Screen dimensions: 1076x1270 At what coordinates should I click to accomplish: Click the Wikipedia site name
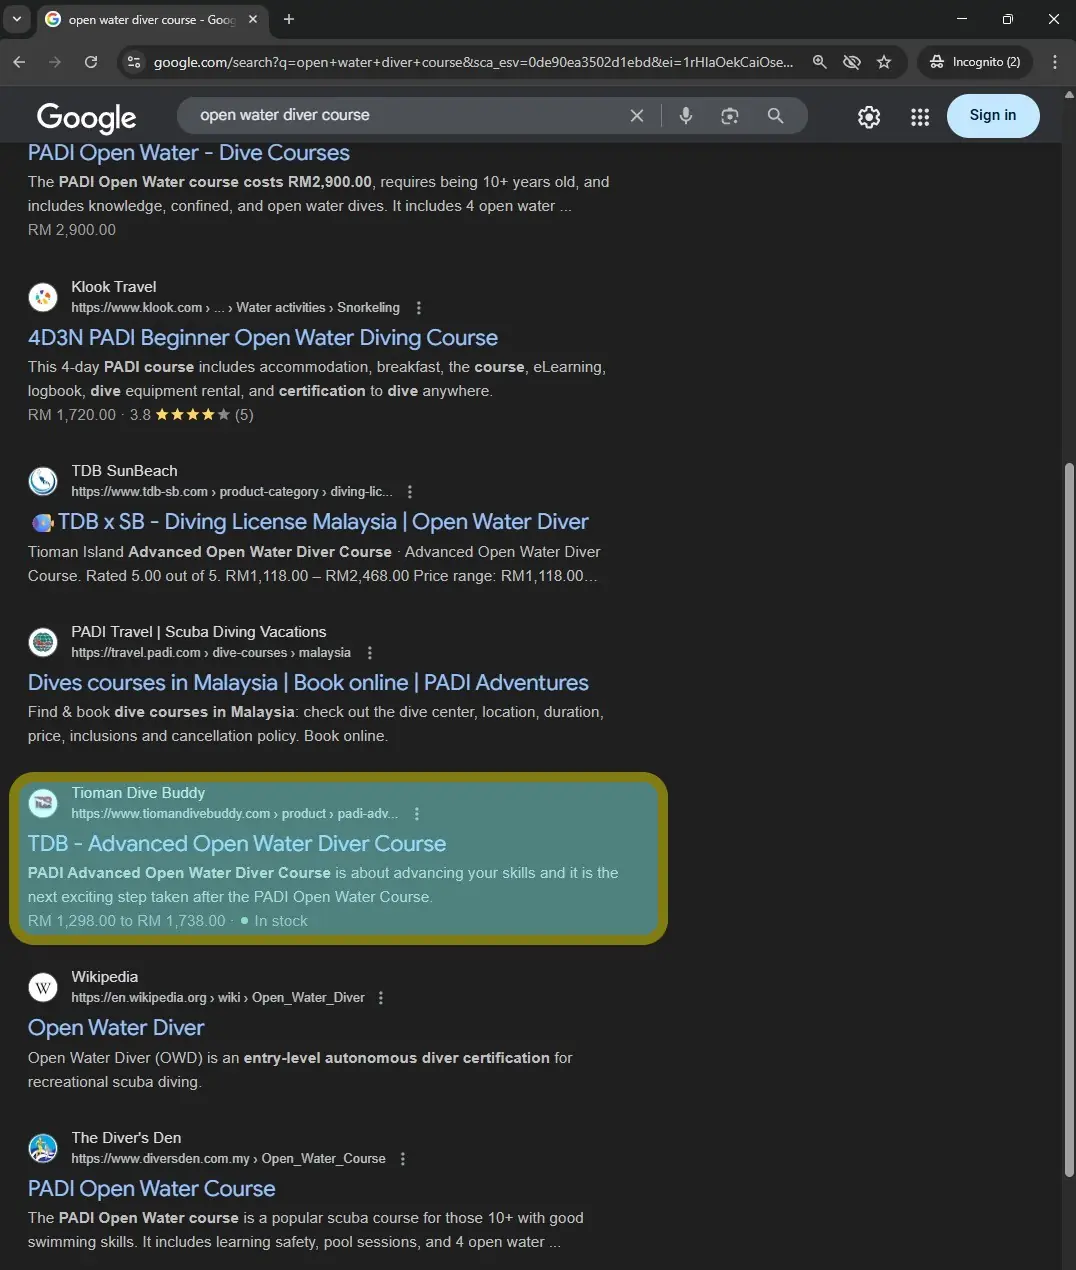tap(105, 977)
